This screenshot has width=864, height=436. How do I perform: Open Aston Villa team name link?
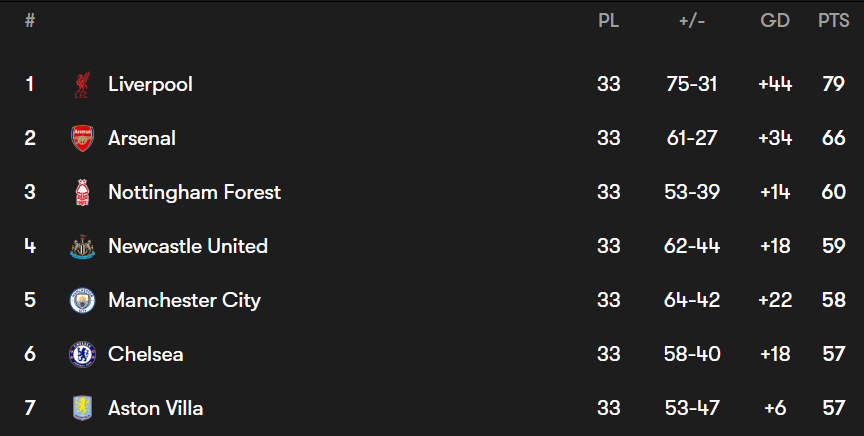(155, 408)
